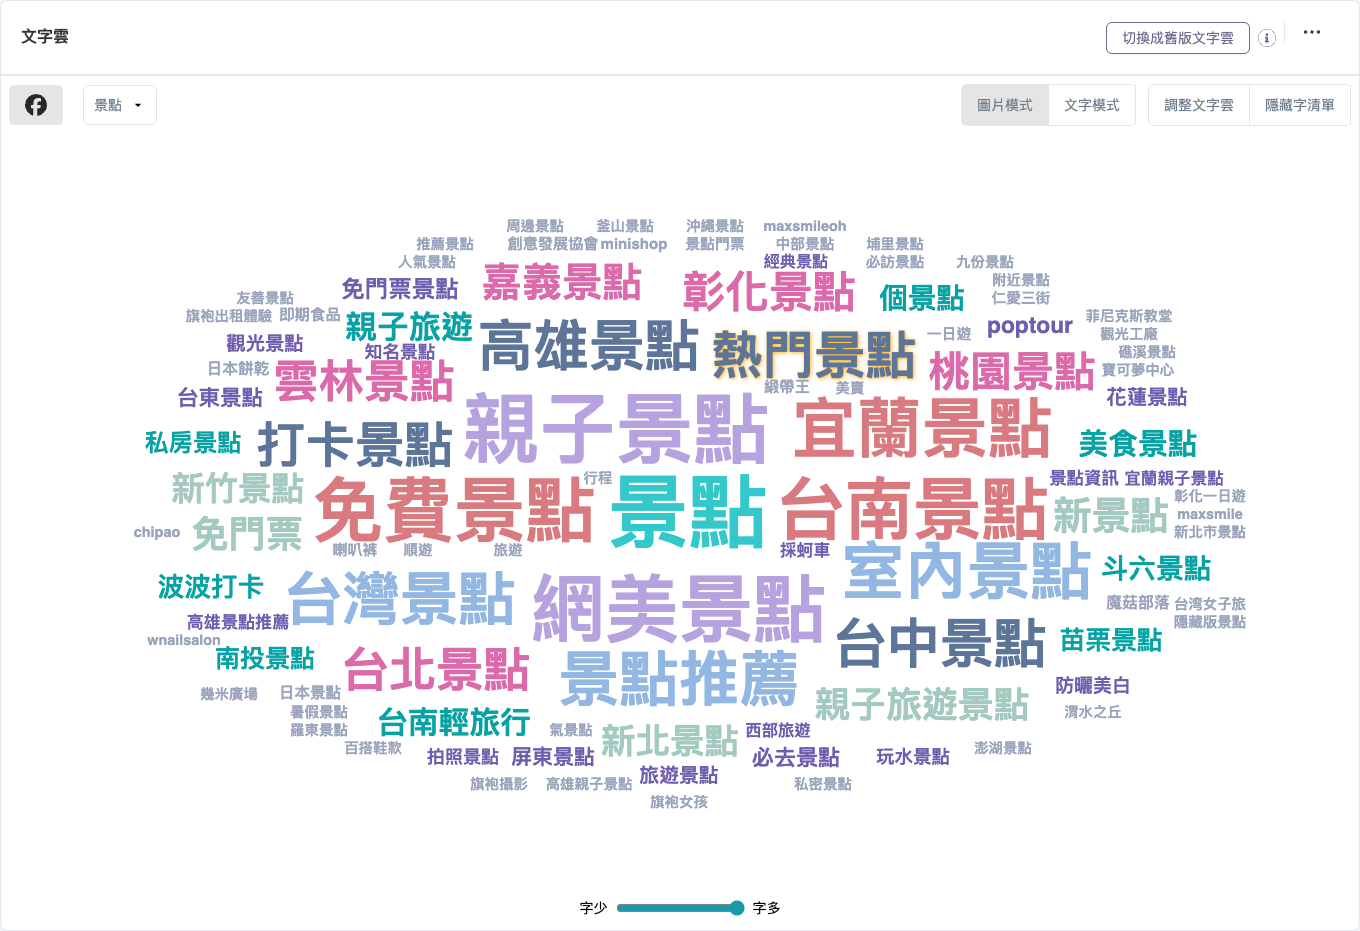Viewport: 1360px width, 931px height.
Task: Click the word 台南景點 in cloud
Action: click(x=913, y=509)
